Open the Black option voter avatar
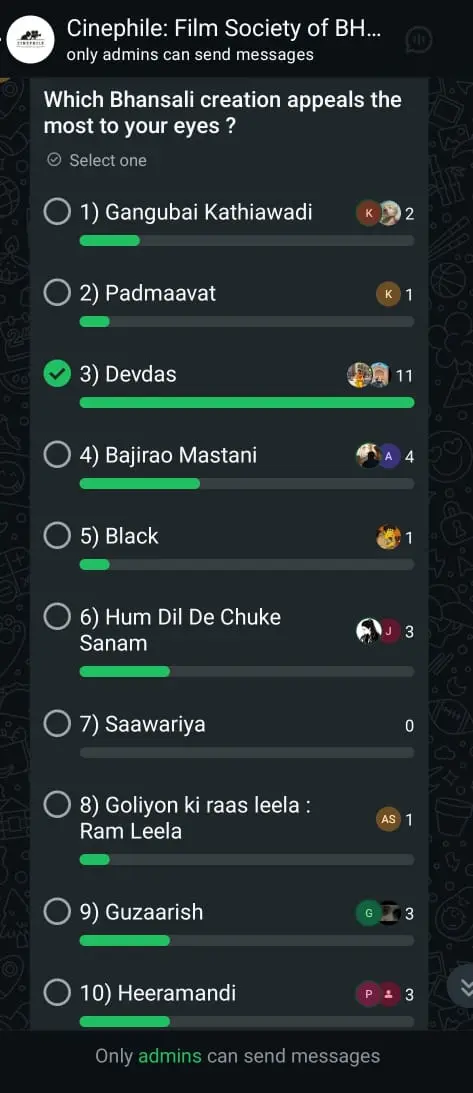The image size is (473, 1093). [x=389, y=537]
